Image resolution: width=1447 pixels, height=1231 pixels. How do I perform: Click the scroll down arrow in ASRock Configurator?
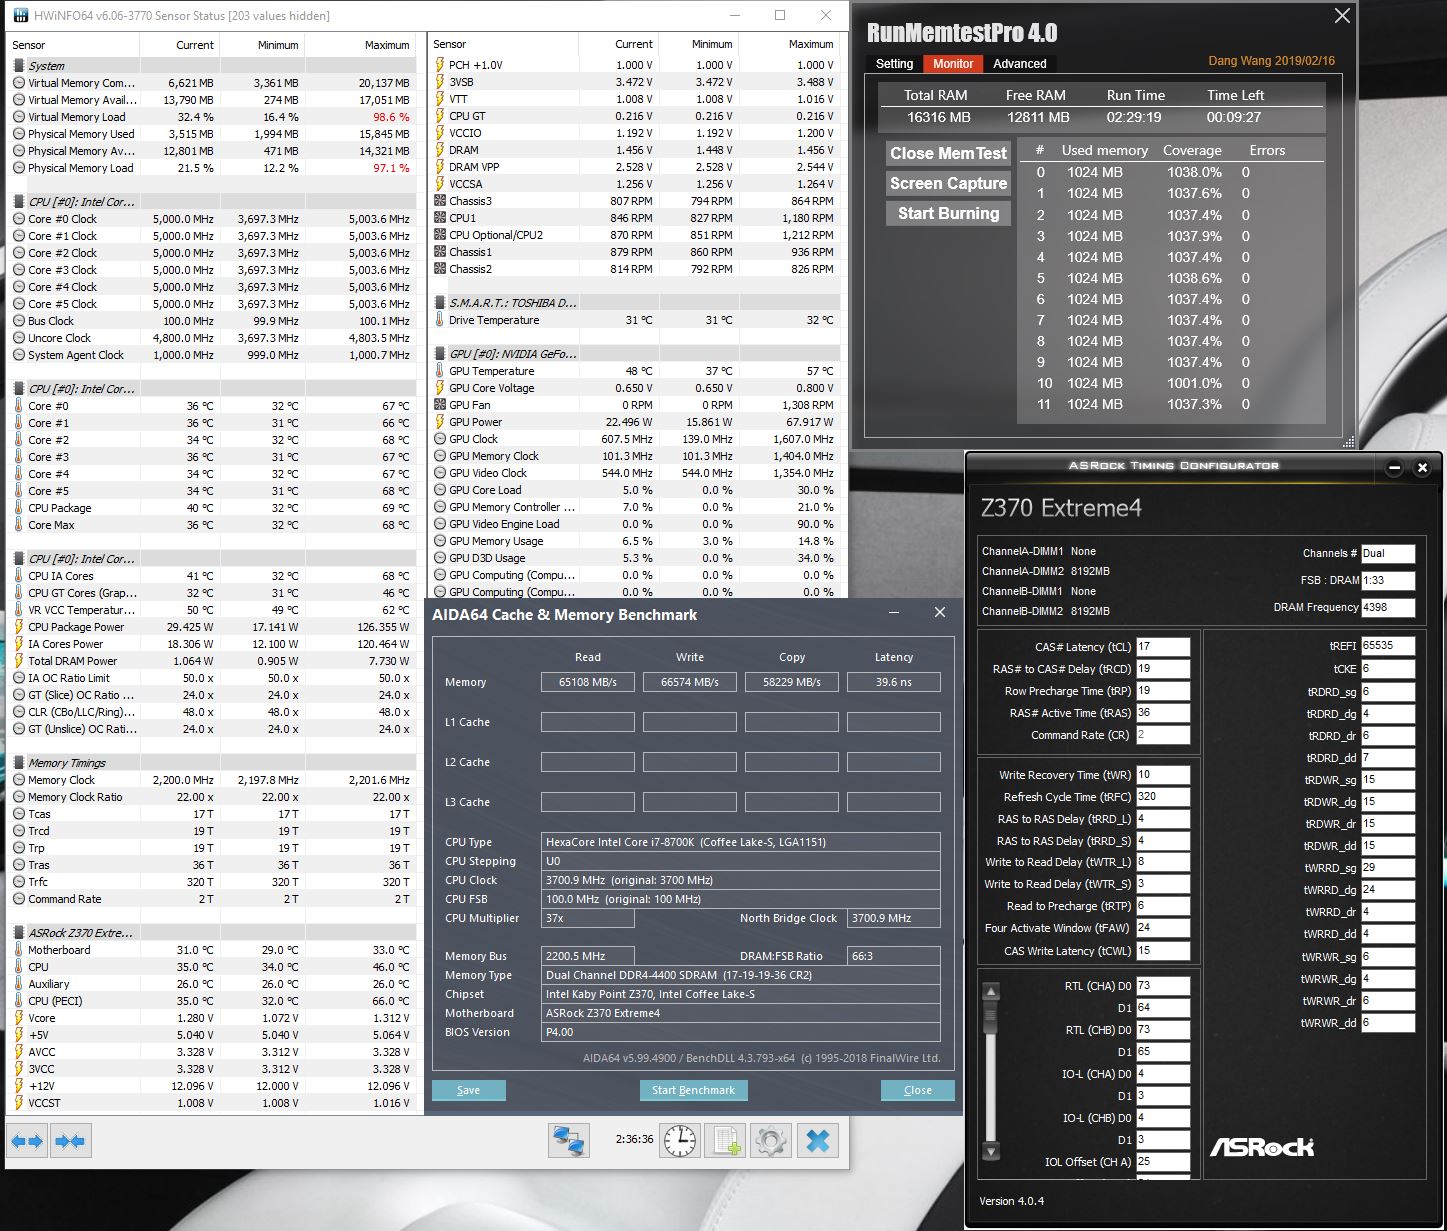point(991,1150)
